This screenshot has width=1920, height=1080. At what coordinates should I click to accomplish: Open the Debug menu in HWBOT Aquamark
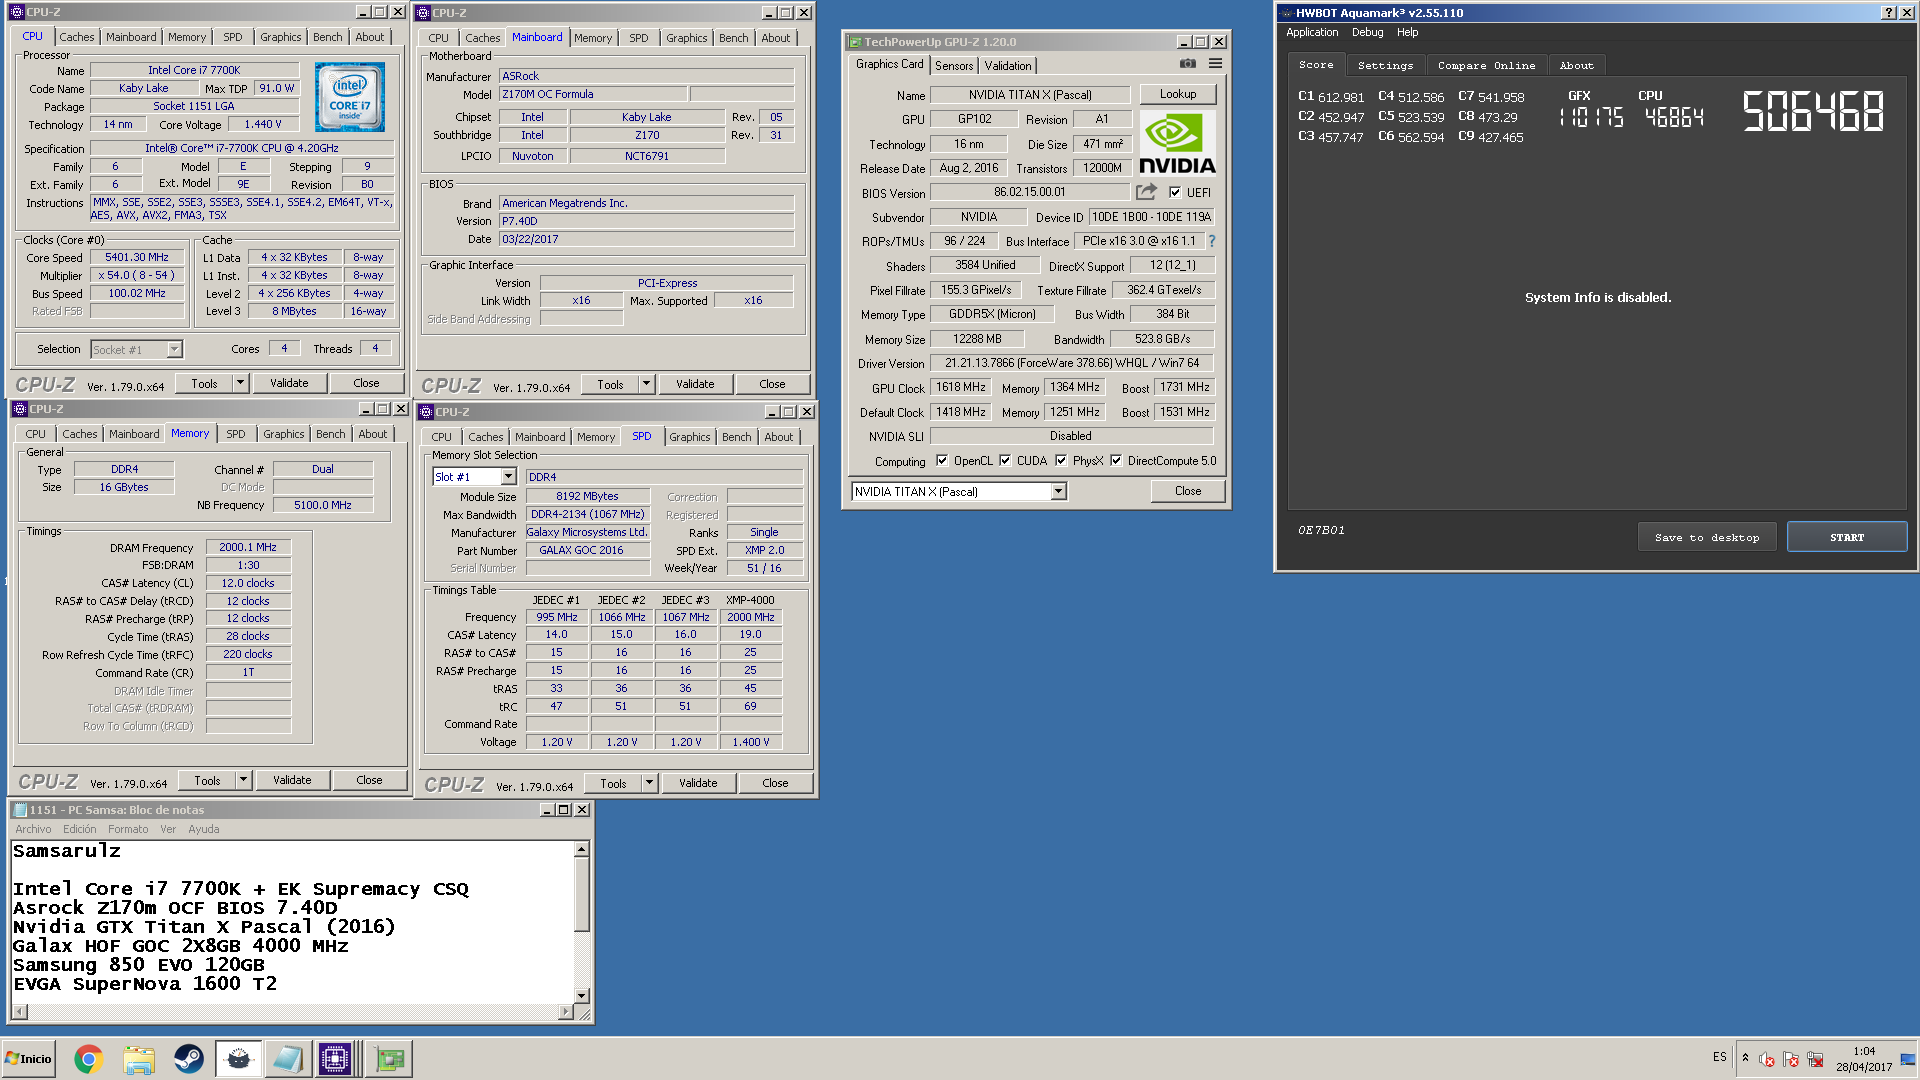point(1367,32)
